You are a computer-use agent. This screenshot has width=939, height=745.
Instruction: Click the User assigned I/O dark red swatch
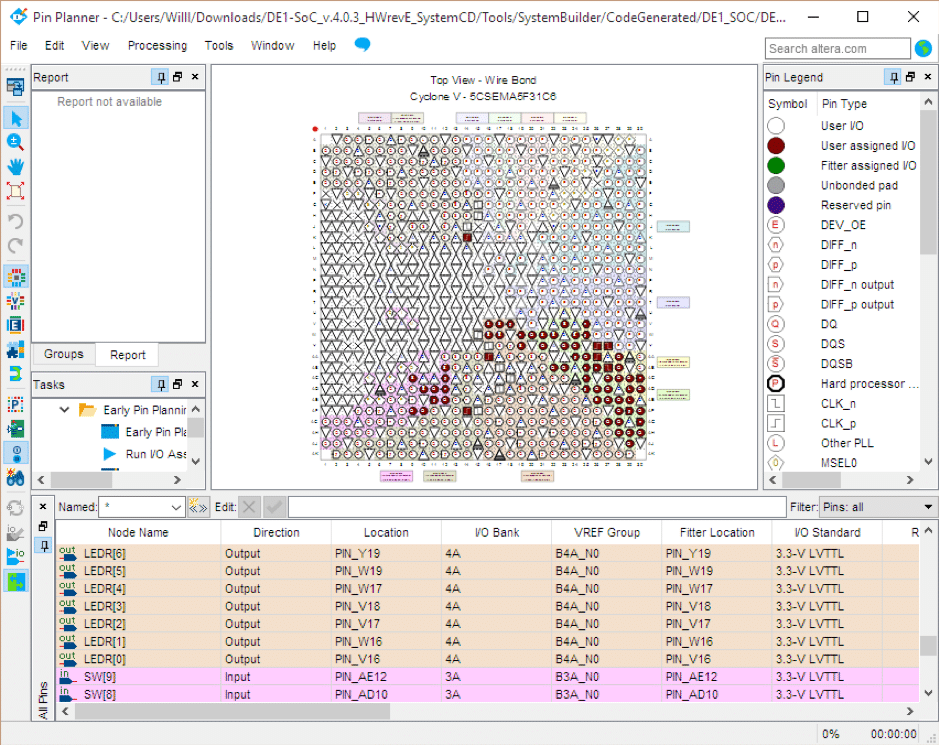pyautogui.click(x=776, y=146)
